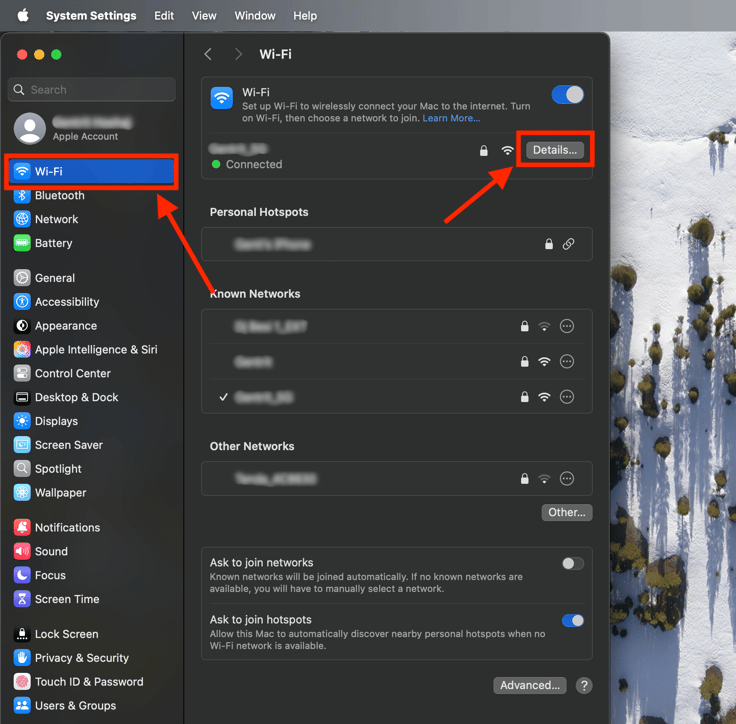Turn off the main Wi-Fi switch
Image resolution: width=736 pixels, height=724 pixels.
coord(567,95)
